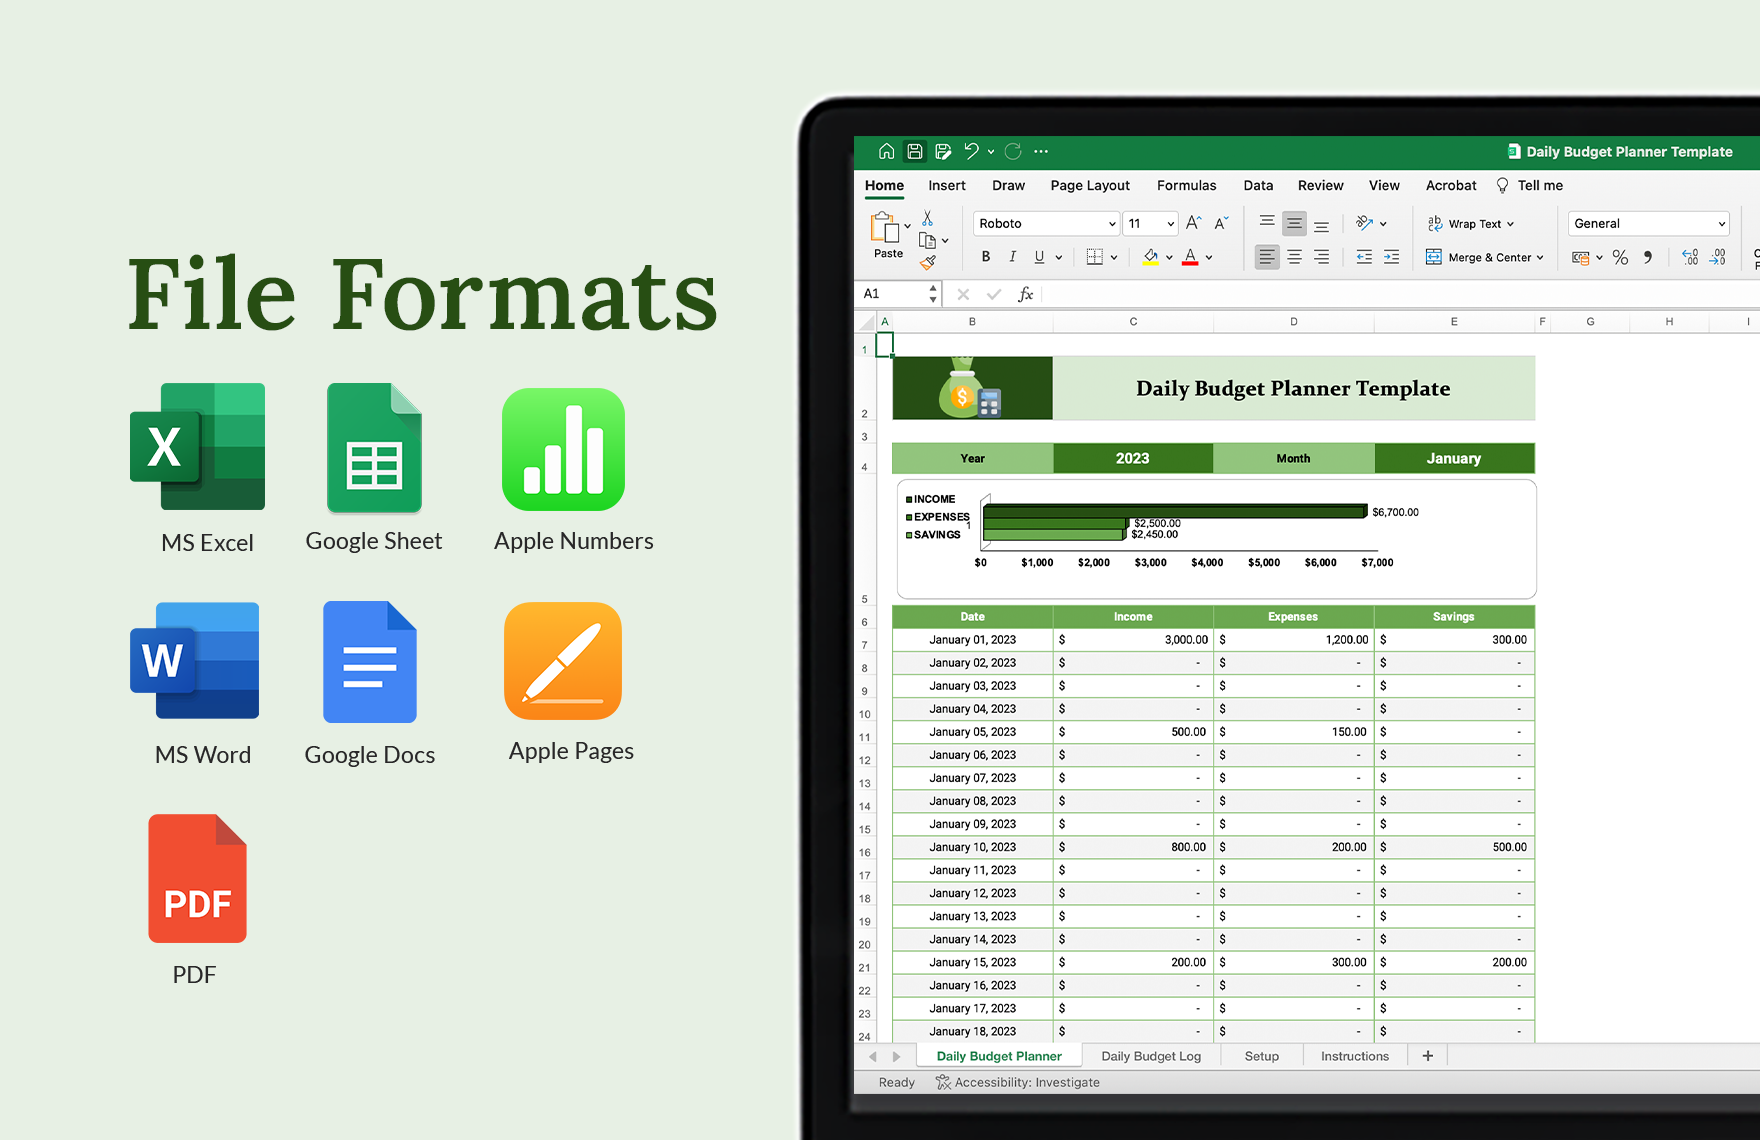Decrease indent
Viewport: 1760px width, 1140px height.
point(1364,257)
